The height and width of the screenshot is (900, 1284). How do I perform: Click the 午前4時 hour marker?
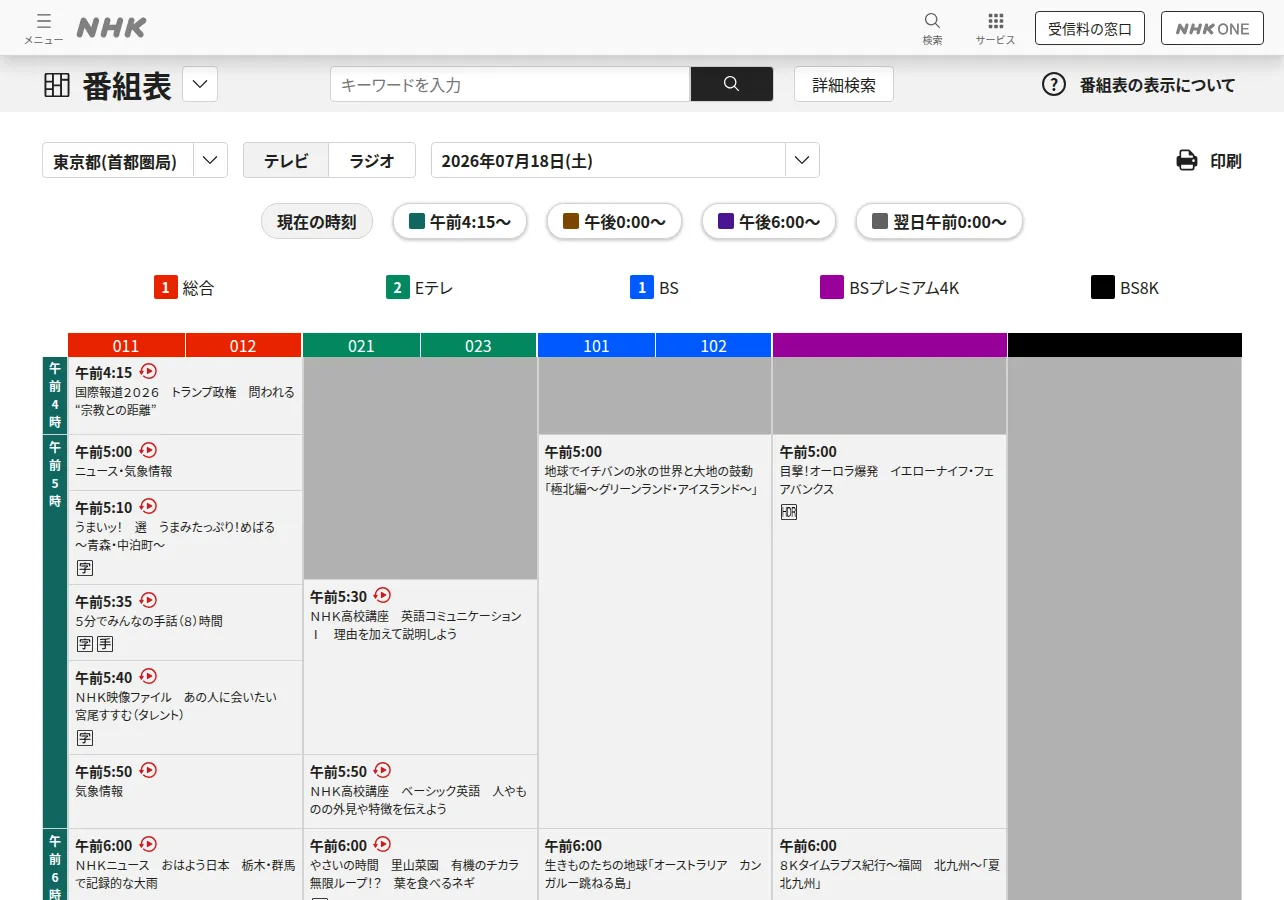(55, 395)
